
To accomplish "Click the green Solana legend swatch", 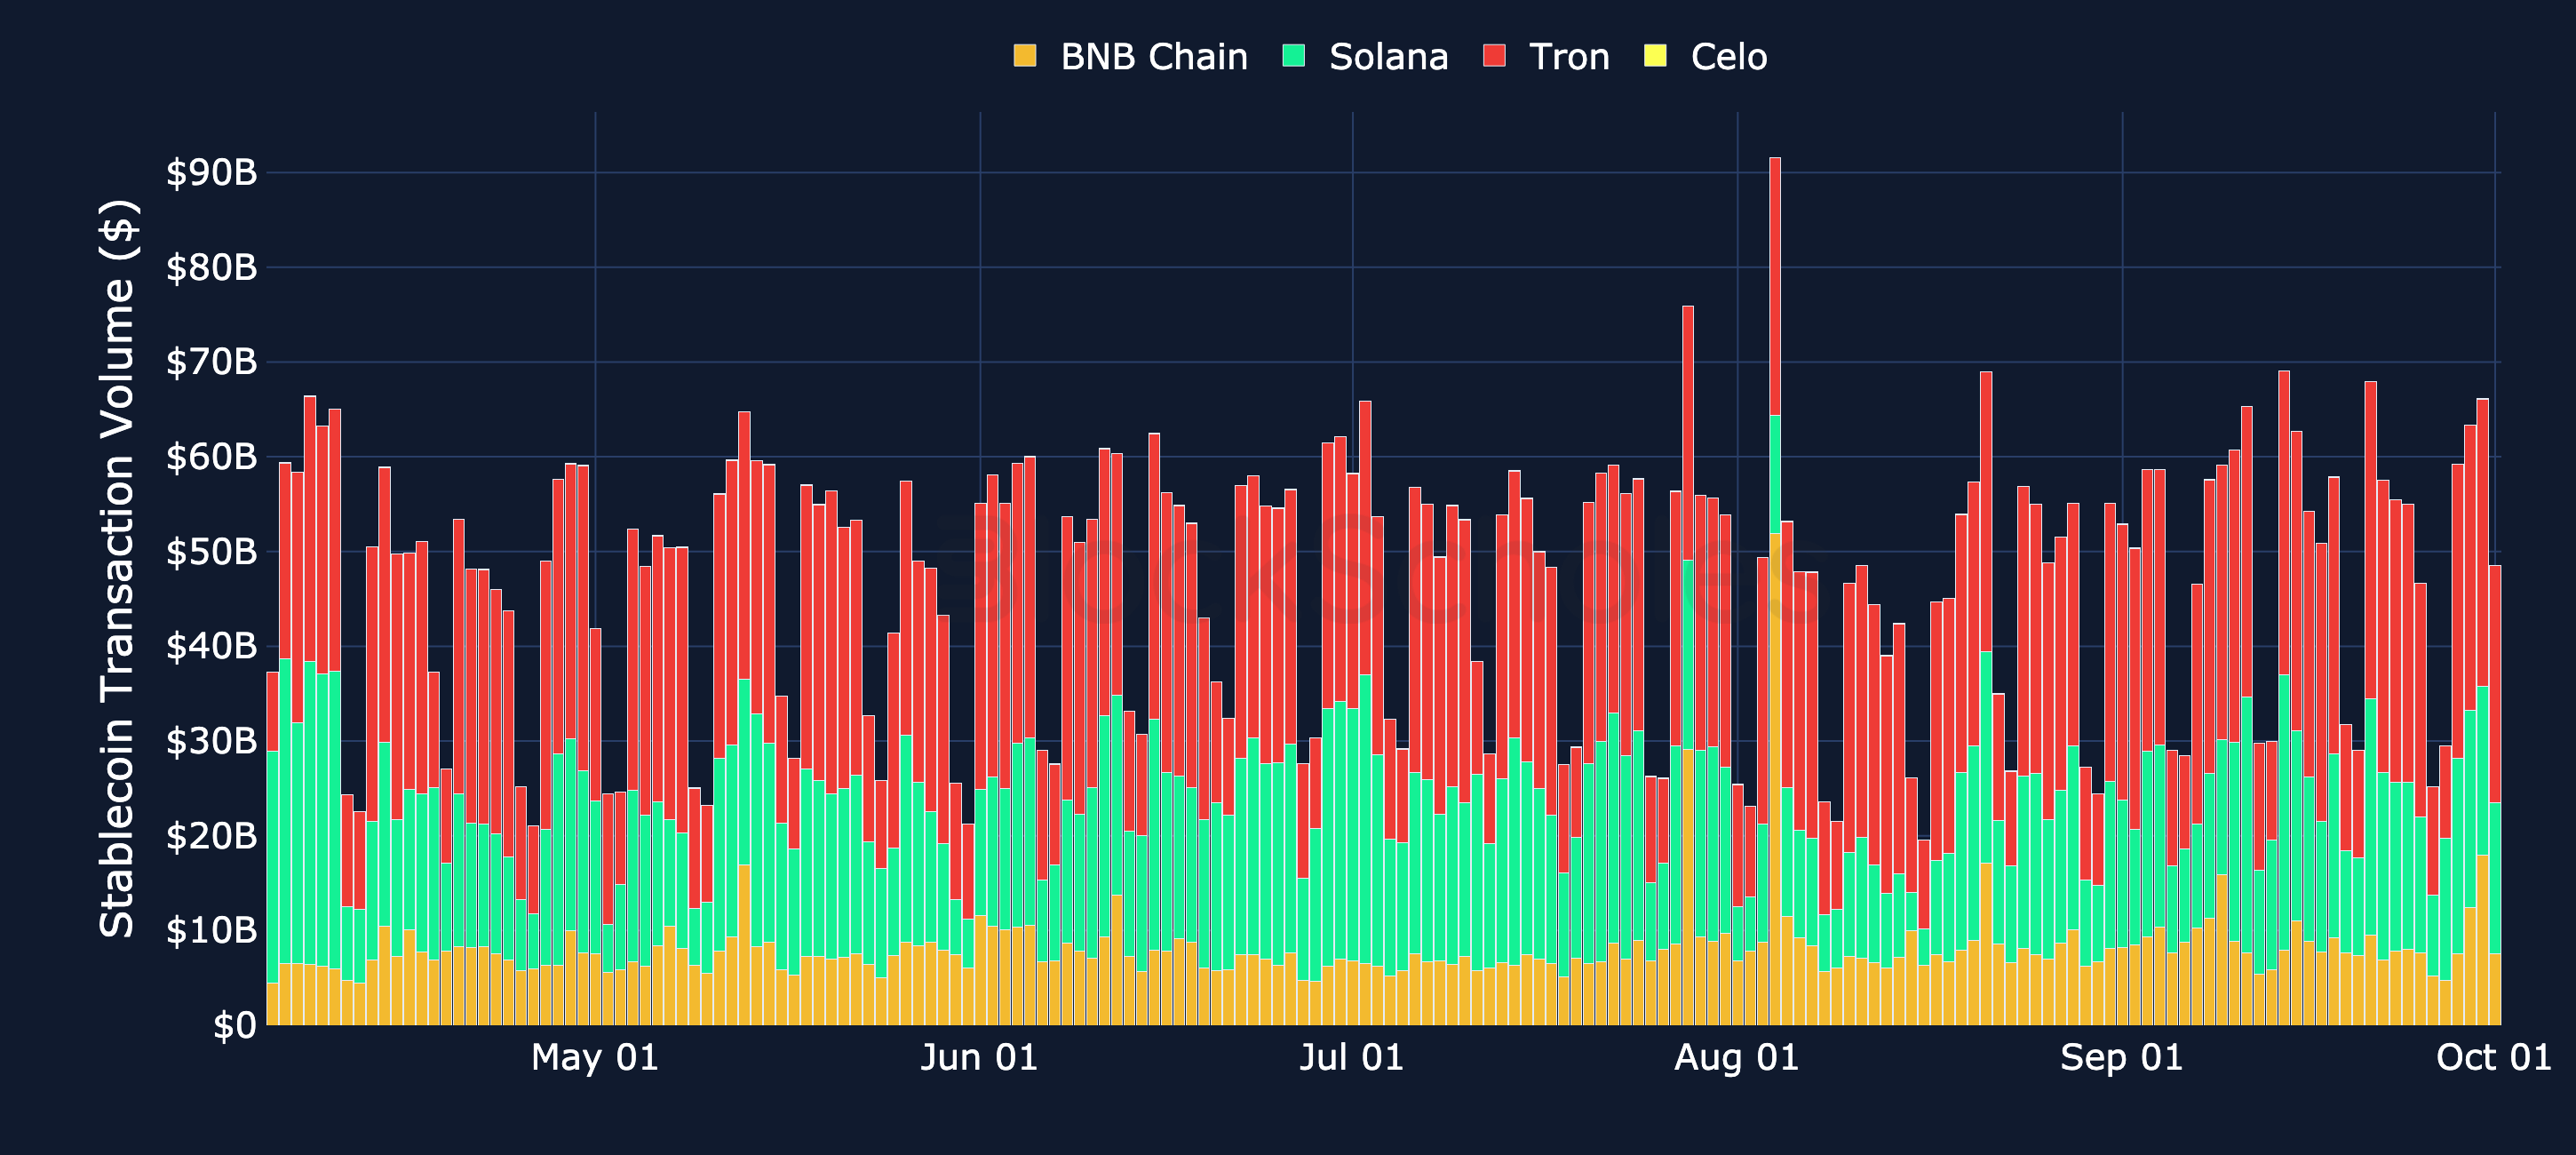I will 1293,56.
